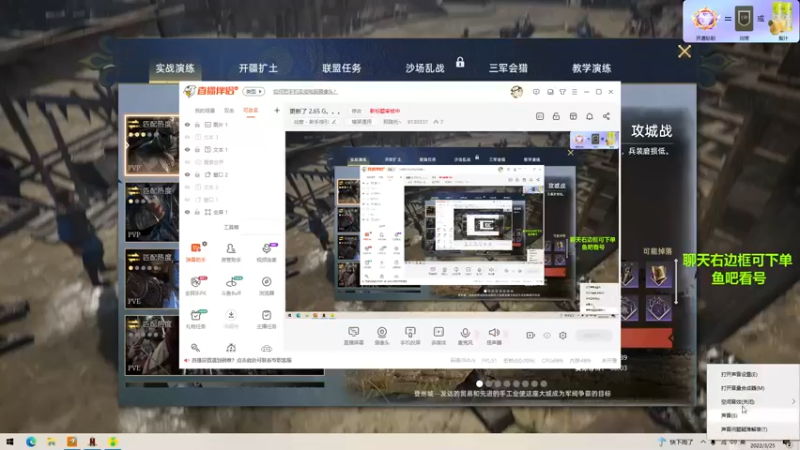This screenshot has height=450, width=800.
Task: Choose 打开声音设置 from the context menu
Action: coord(753,374)
